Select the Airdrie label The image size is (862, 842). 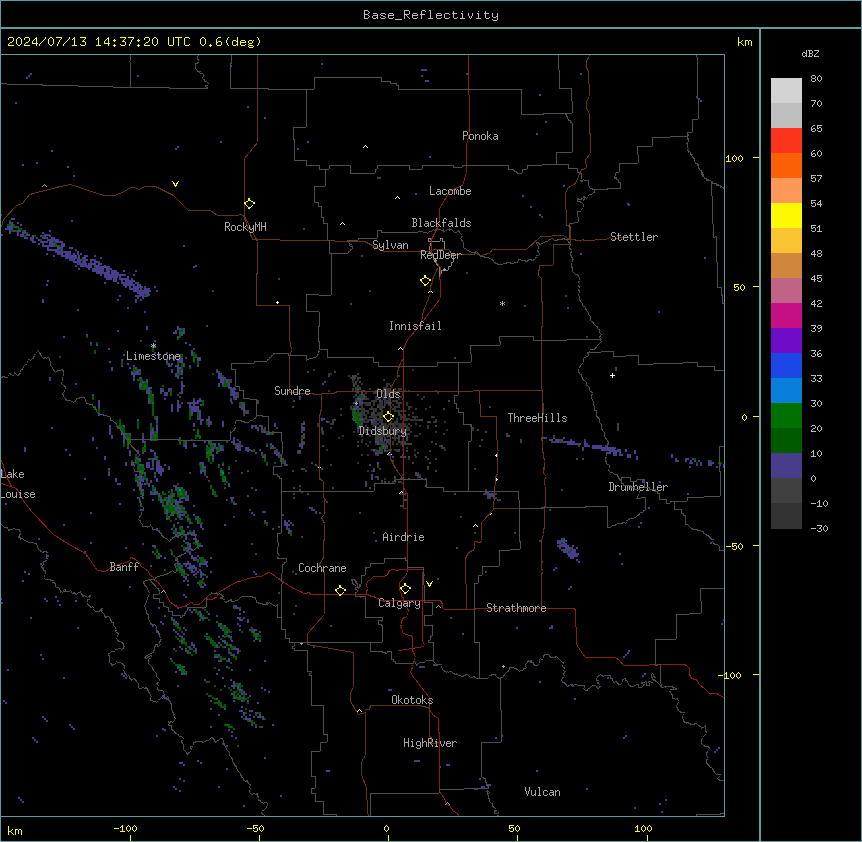tap(404, 537)
